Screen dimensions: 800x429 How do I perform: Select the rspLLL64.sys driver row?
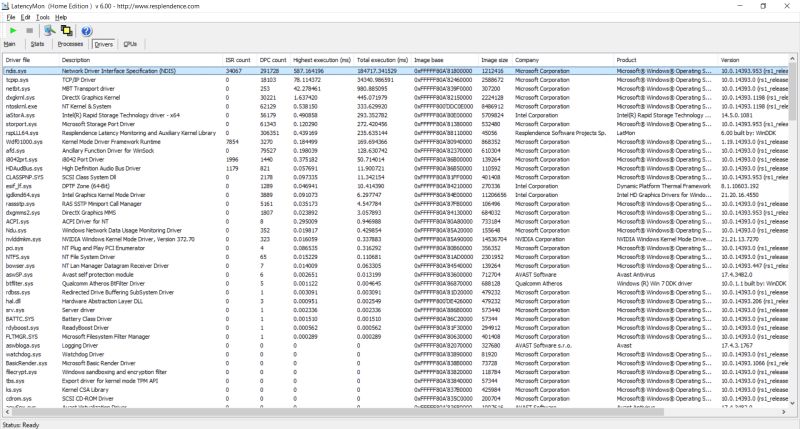click(396, 133)
